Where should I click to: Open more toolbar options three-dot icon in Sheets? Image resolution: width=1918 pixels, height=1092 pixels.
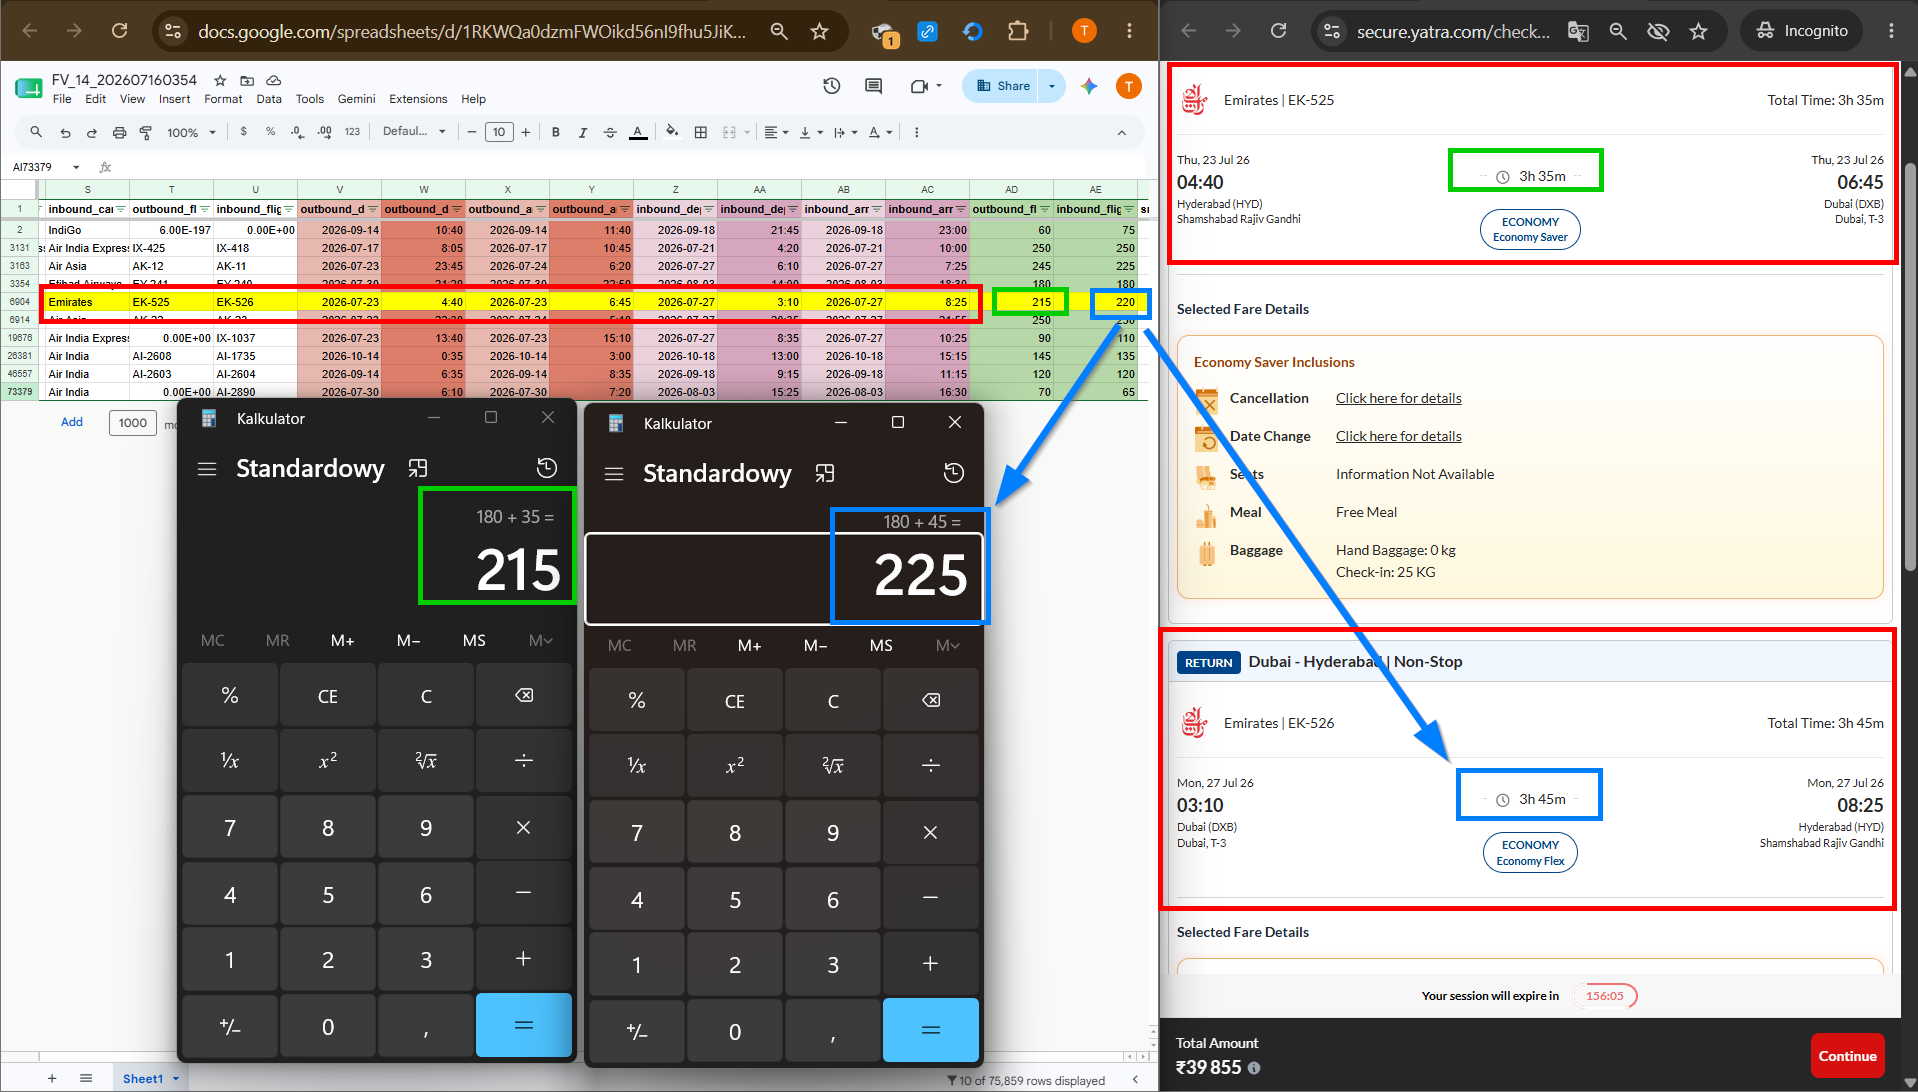[916, 132]
